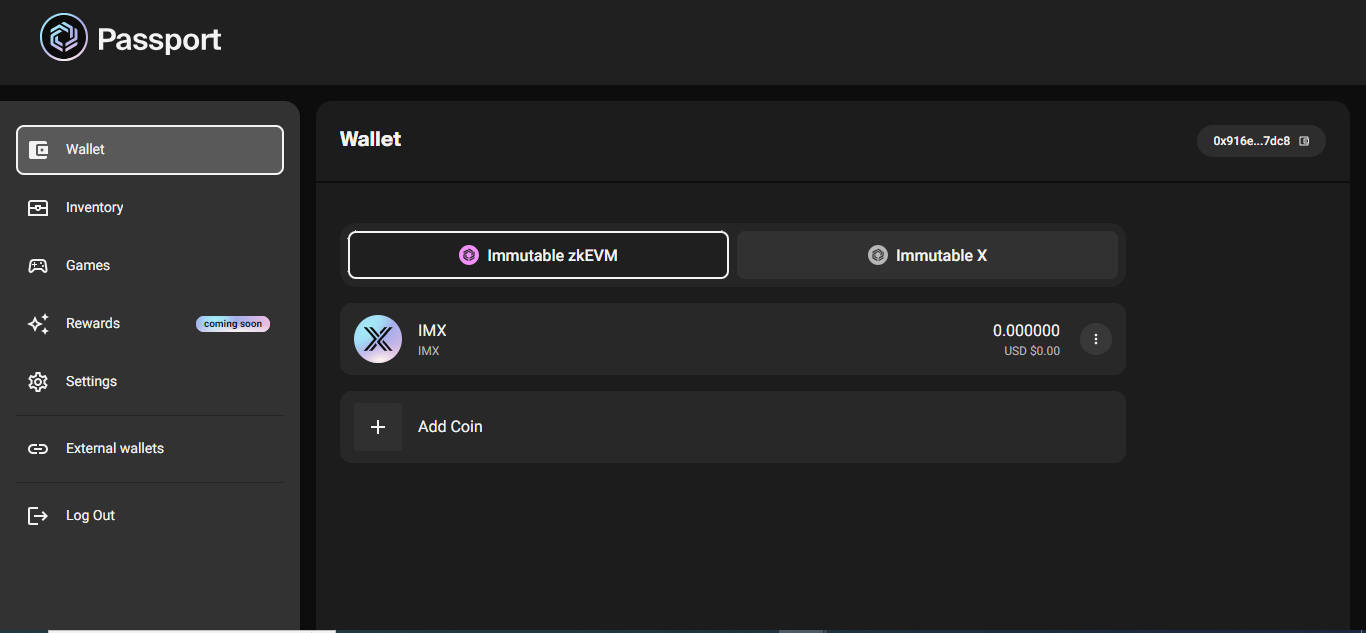Click the copy icon beside address
1366x633 pixels.
pyautogui.click(x=1304, y=141)
